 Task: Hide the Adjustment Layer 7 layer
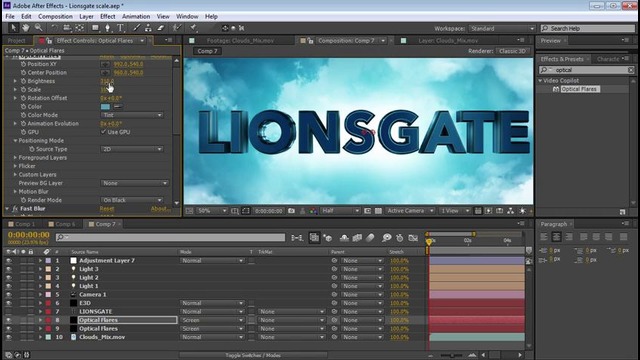pyautogui.click(x=9, y=260)
